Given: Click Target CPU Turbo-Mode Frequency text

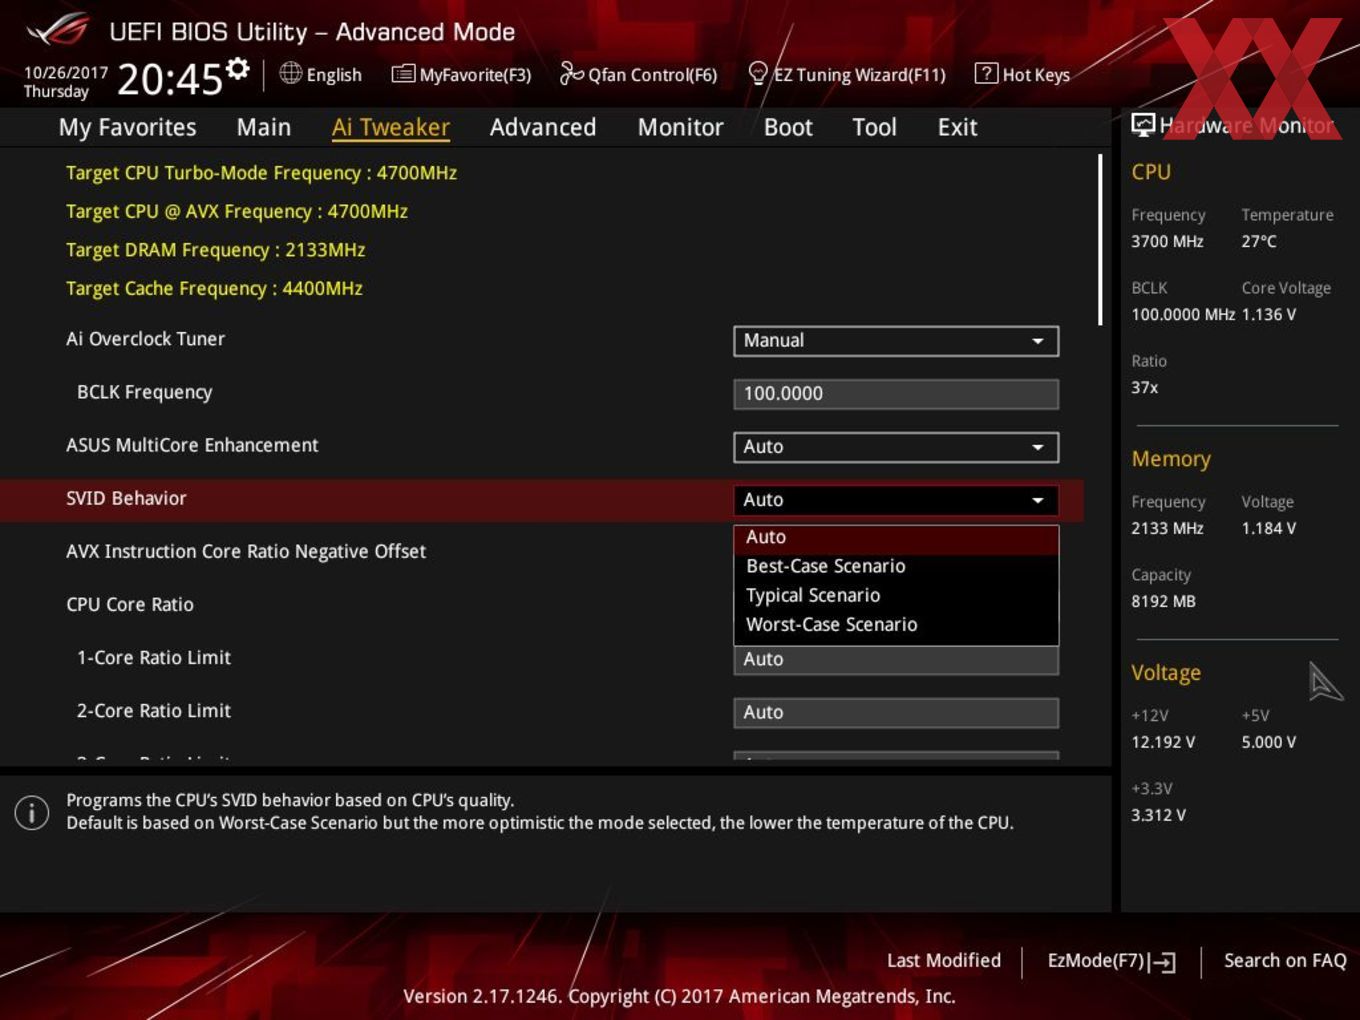Looking at the screenshot, I should (x=261, y=173).
